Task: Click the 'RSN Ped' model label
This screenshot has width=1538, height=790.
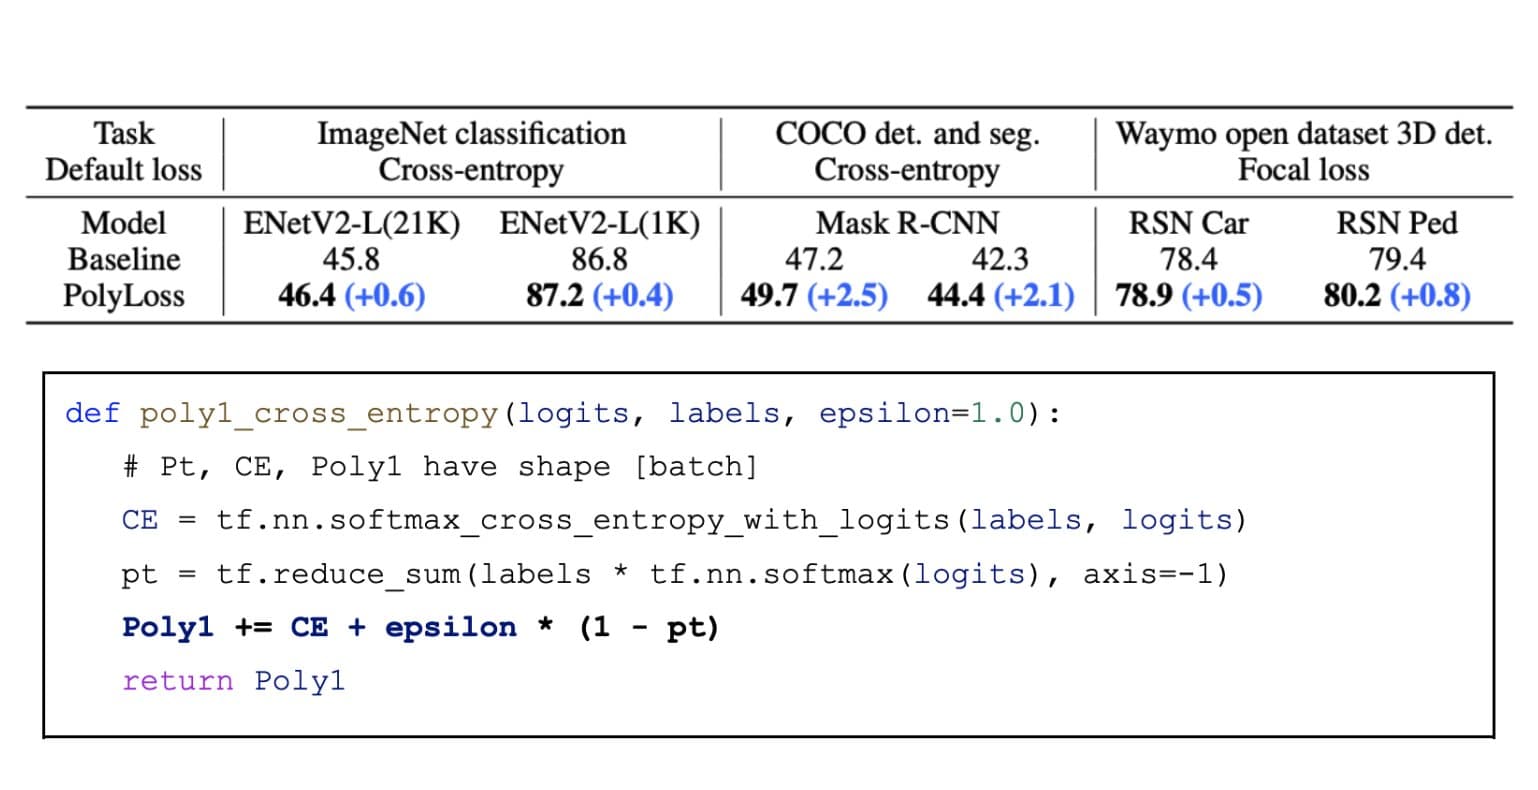Action: (1396, 222)
